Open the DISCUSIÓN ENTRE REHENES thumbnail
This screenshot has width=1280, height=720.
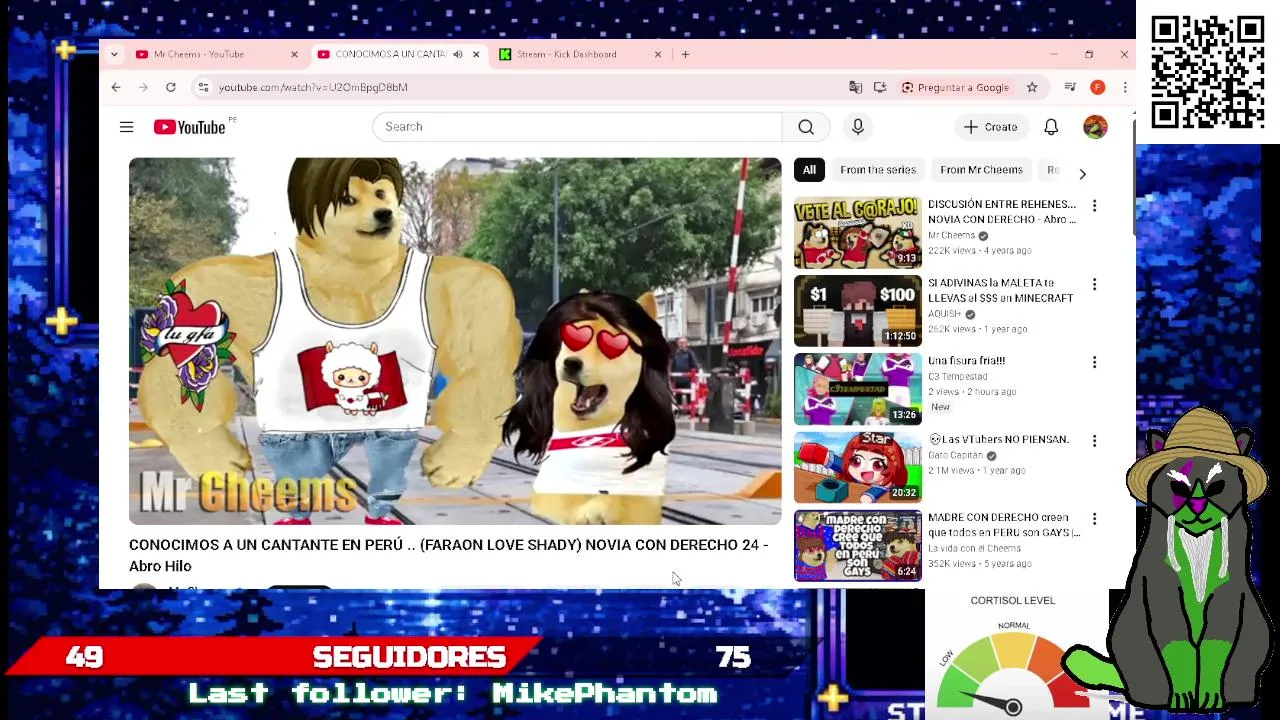coord(857,233)
